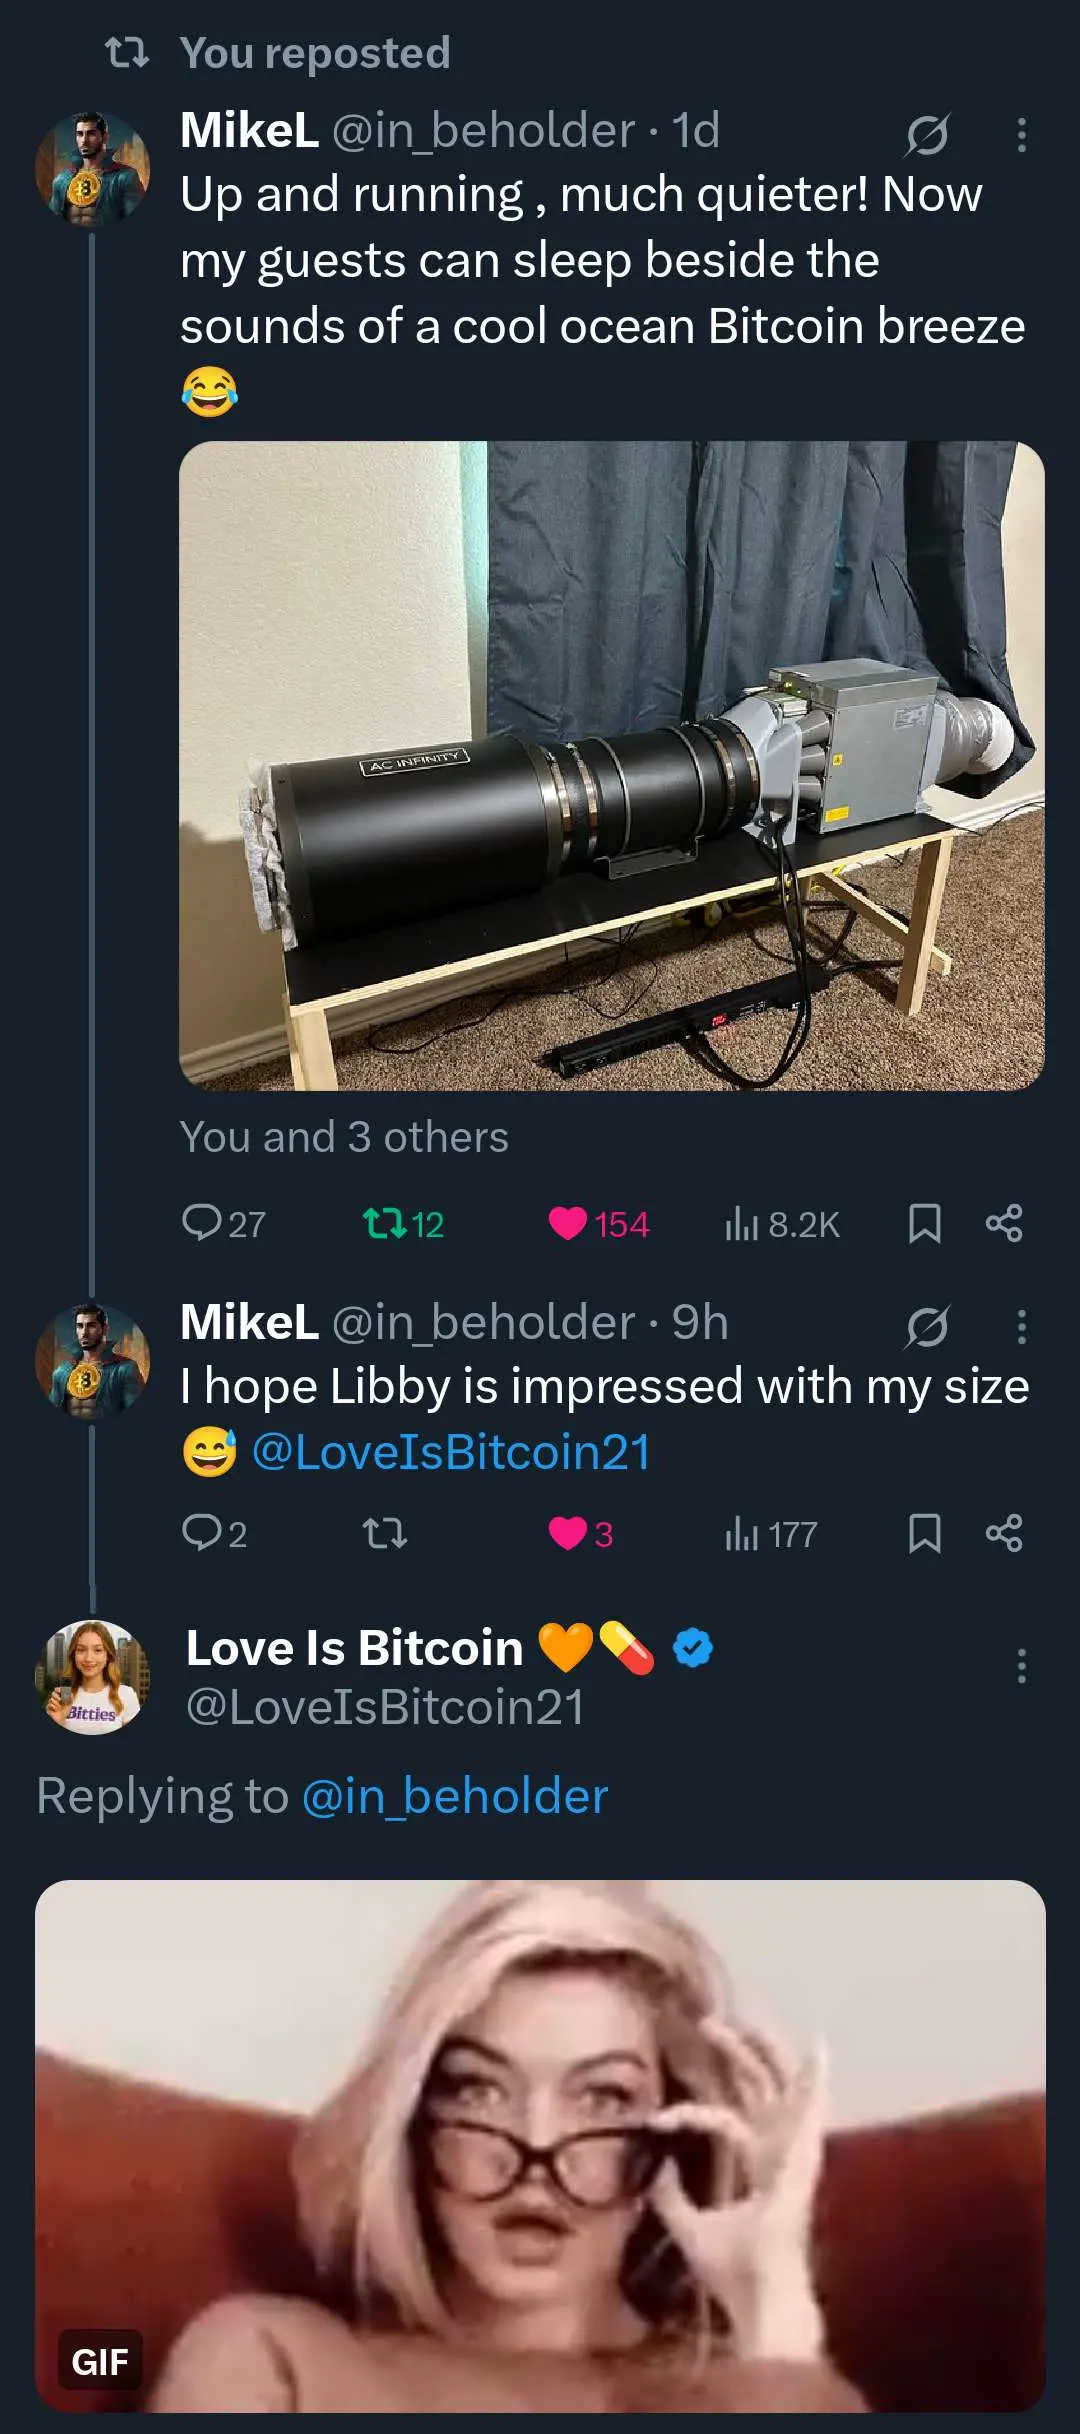
Task: Open replies on the first MikeL post
Action: pos(224,1223)
